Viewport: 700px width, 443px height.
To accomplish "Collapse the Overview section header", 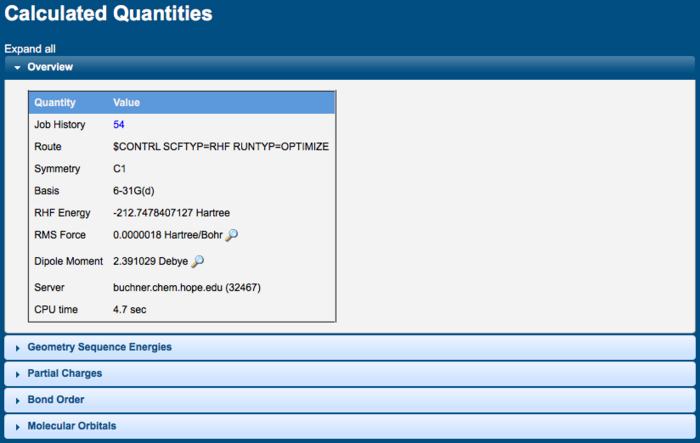I will (x=50, y=67).
